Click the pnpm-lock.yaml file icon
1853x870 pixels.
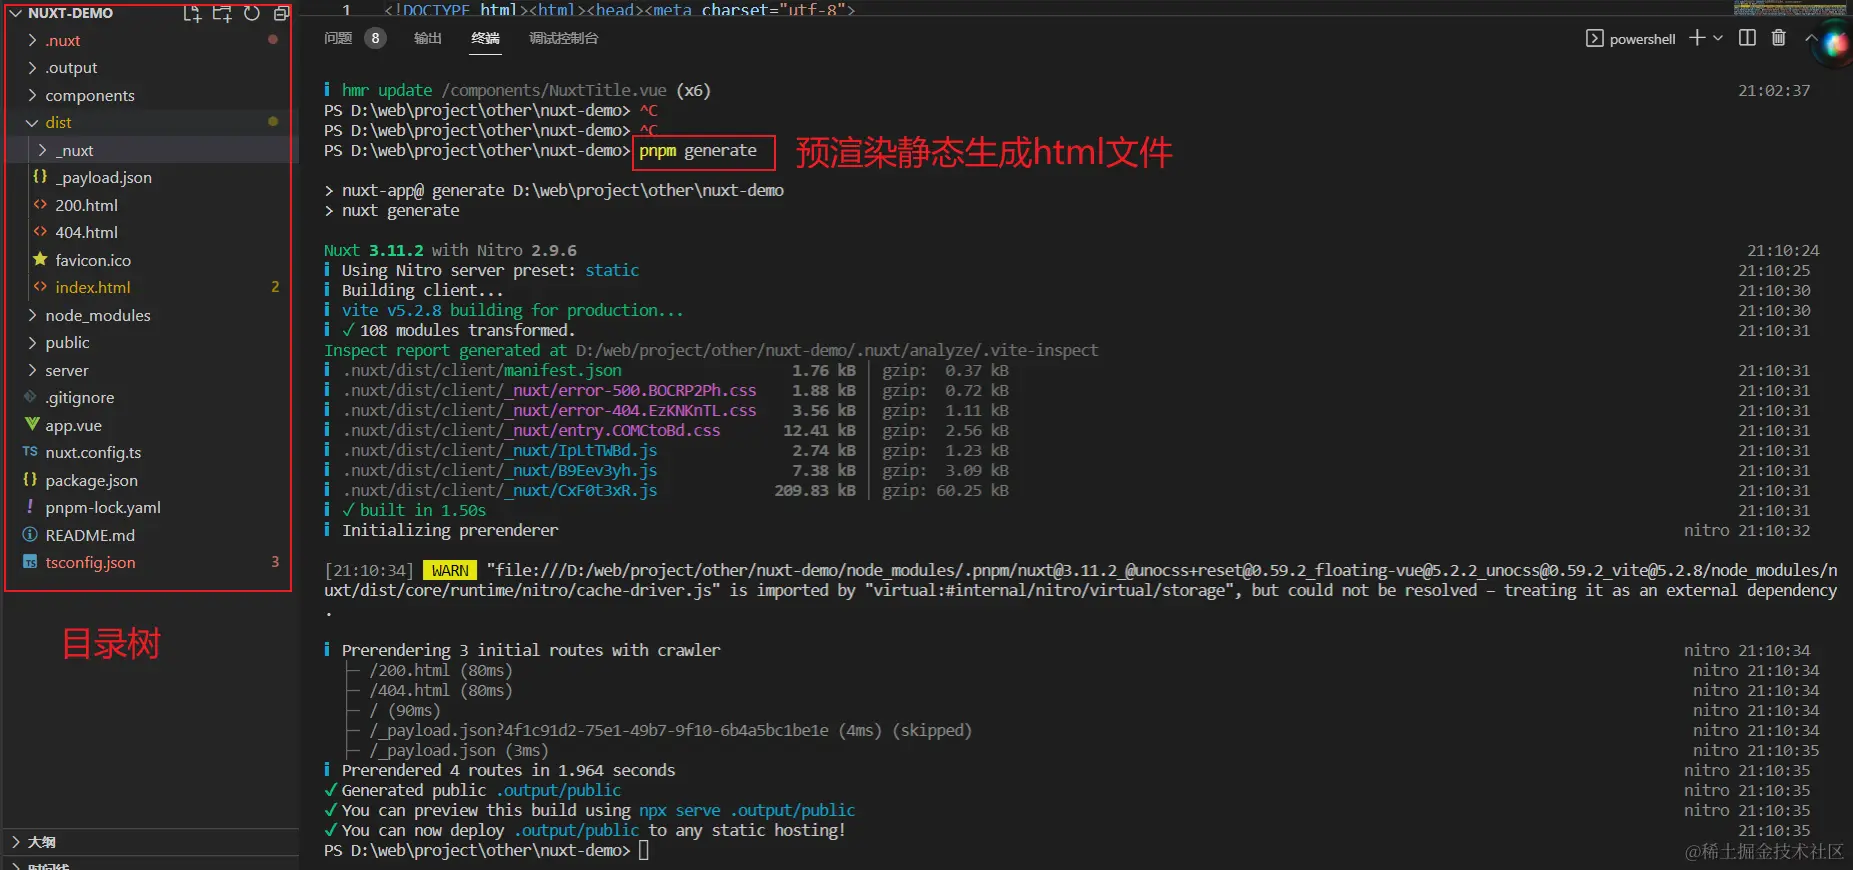point(30,507)
